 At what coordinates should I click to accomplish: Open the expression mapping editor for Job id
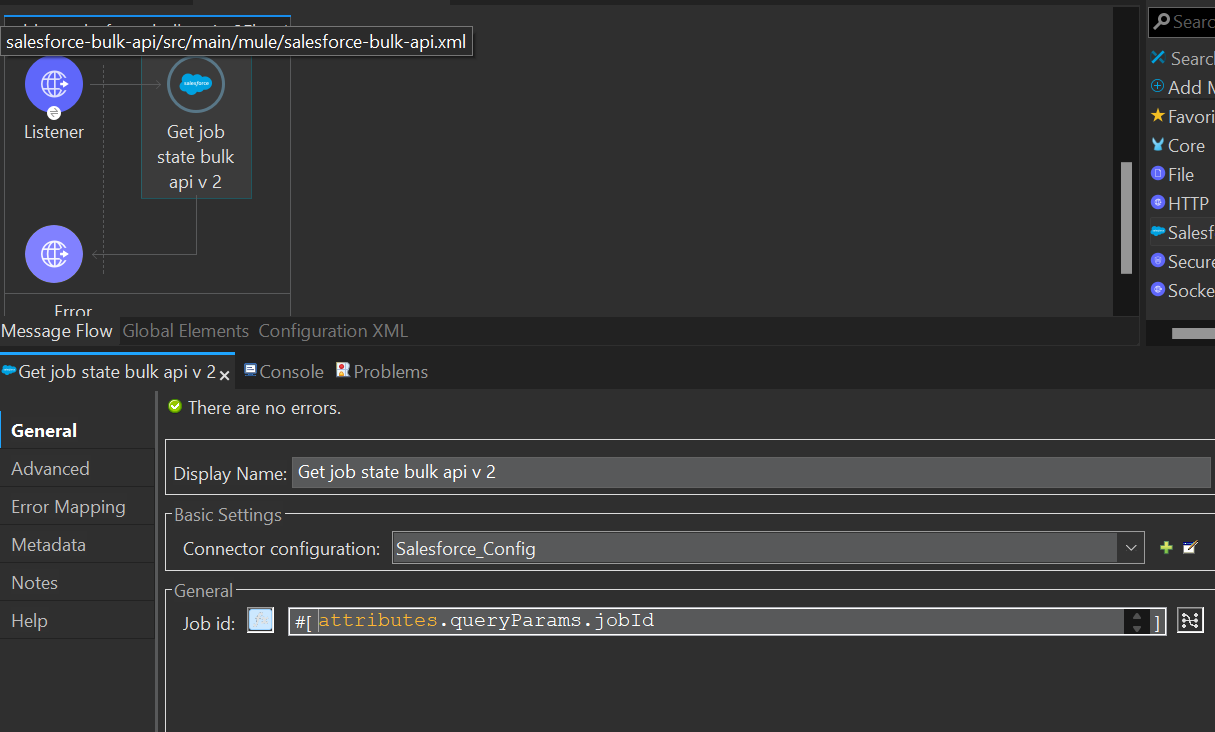pyautogui.click(x=1190, y=621)
